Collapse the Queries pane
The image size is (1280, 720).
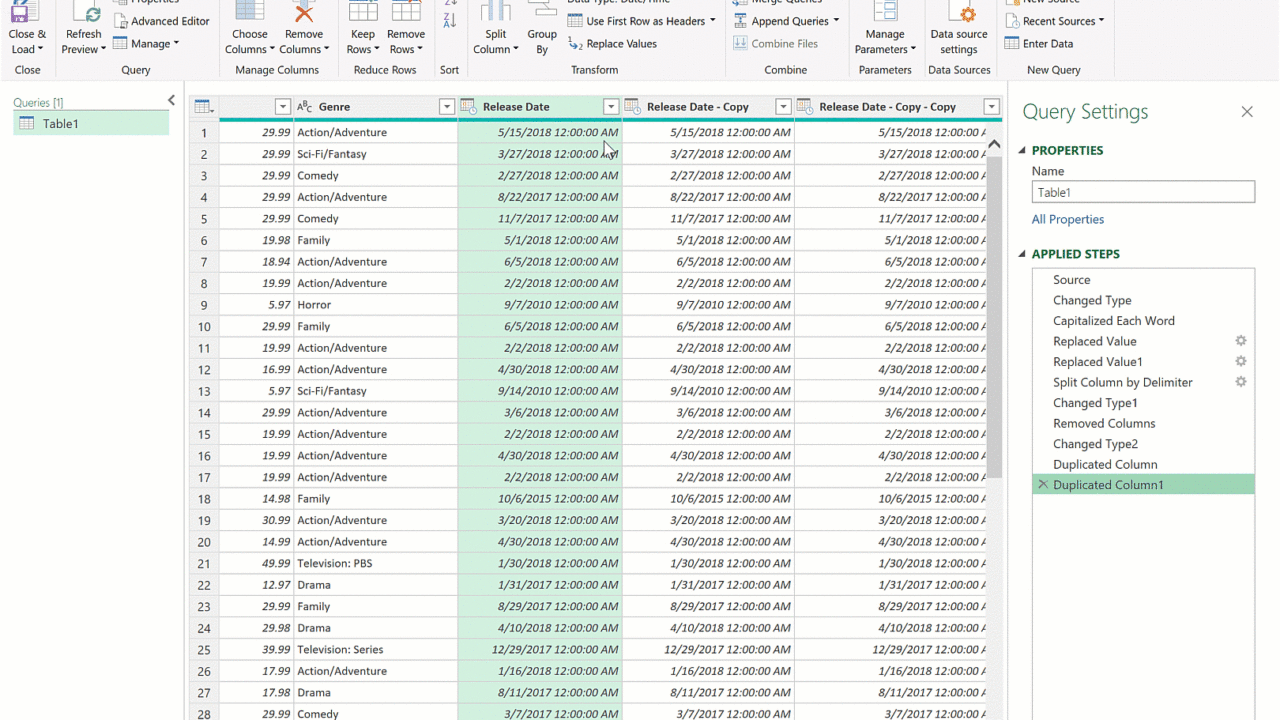[171, 101]
